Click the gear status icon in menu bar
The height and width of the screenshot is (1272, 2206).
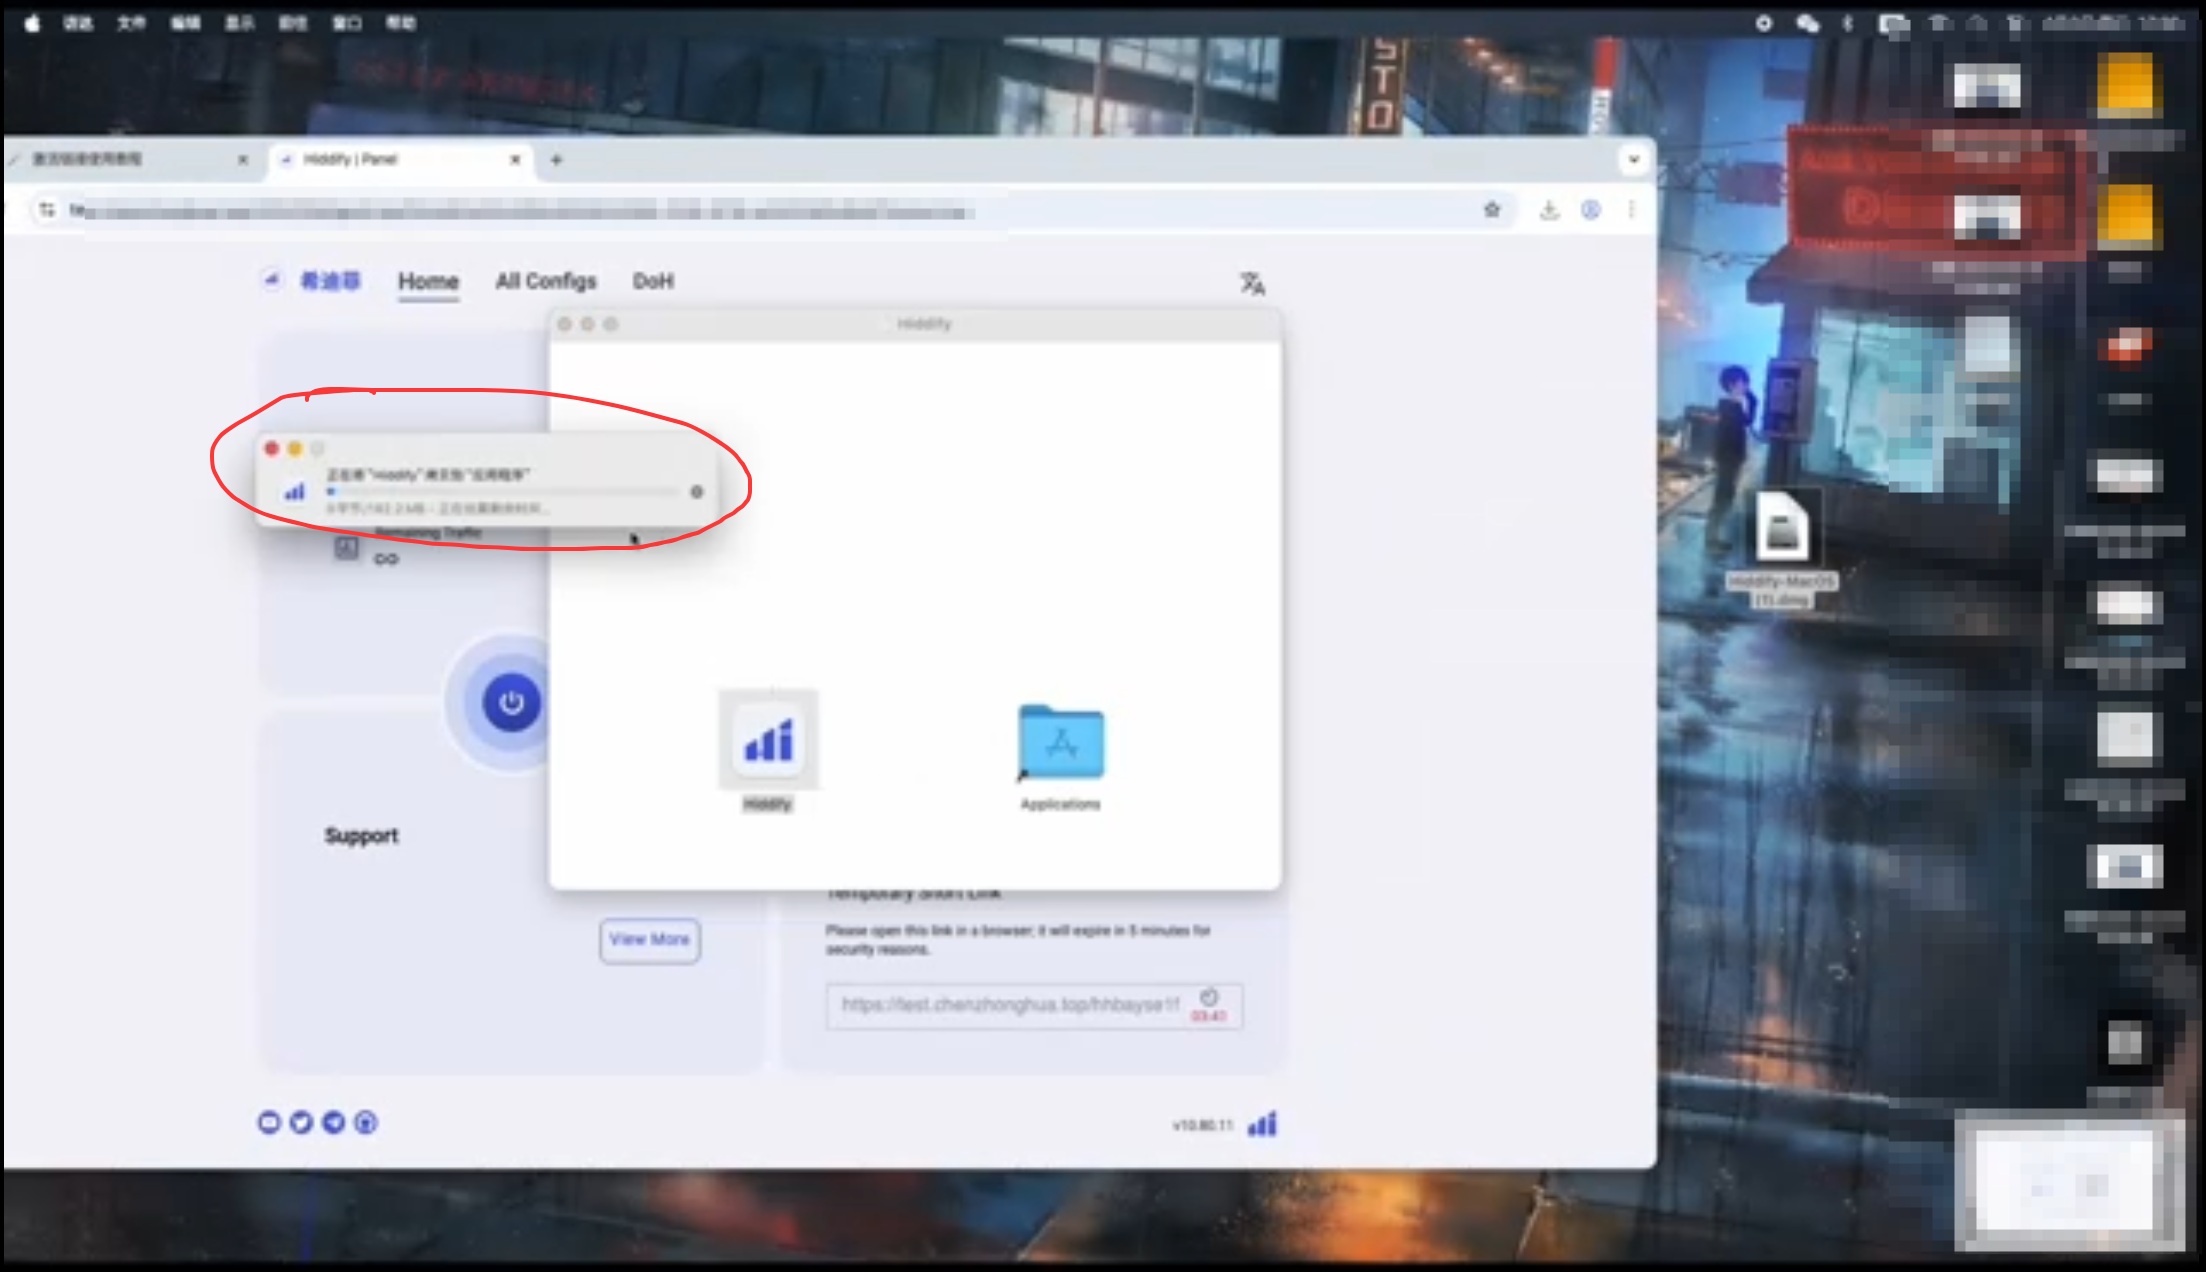[x=1764, y=23]
